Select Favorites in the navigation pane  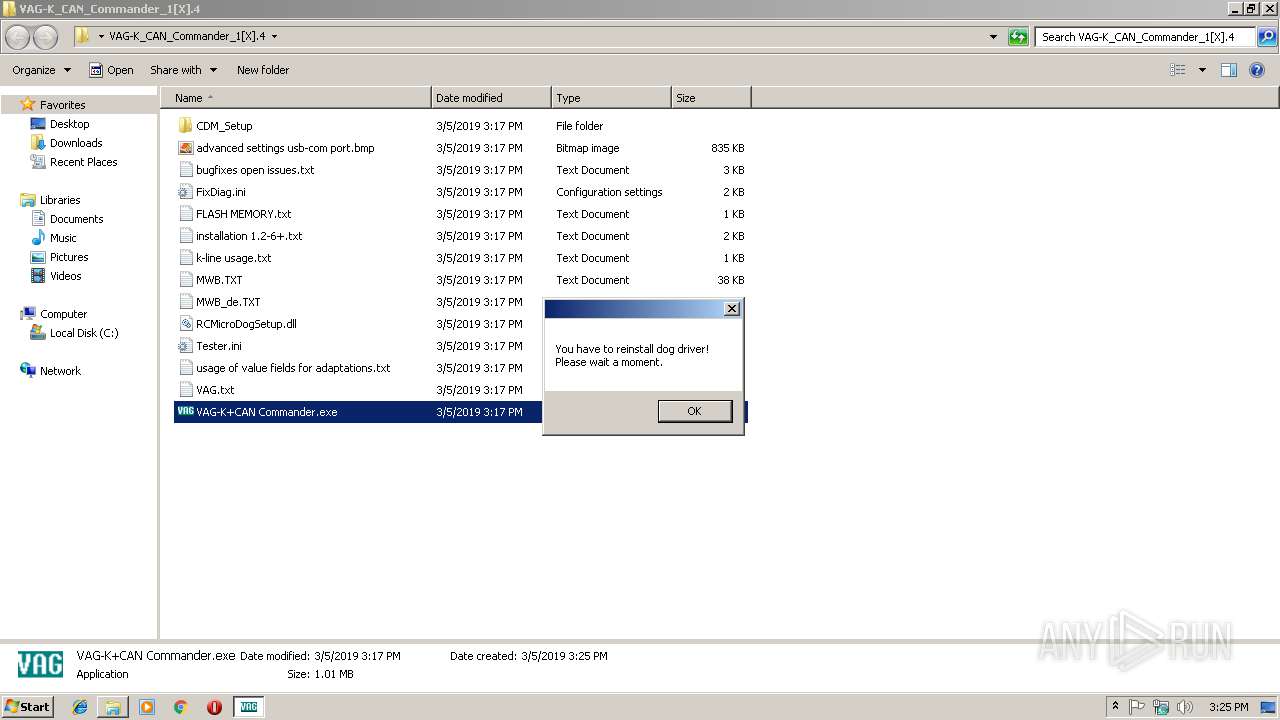tap(62, 105)
